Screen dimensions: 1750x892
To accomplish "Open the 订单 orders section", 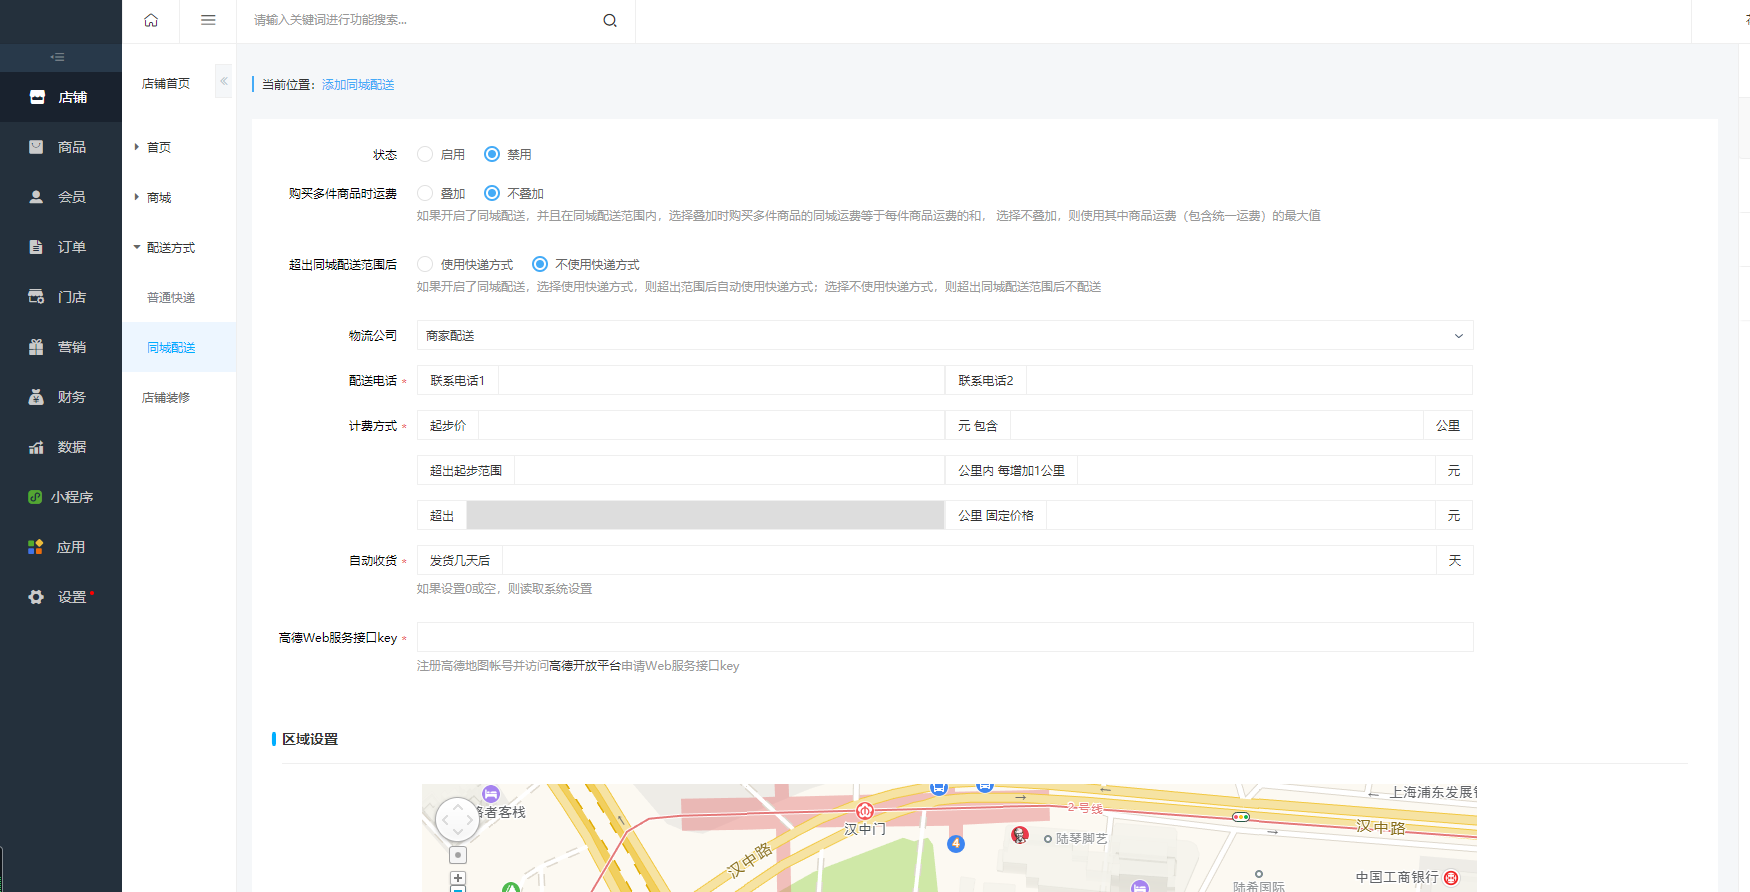I will pos(60,247).
